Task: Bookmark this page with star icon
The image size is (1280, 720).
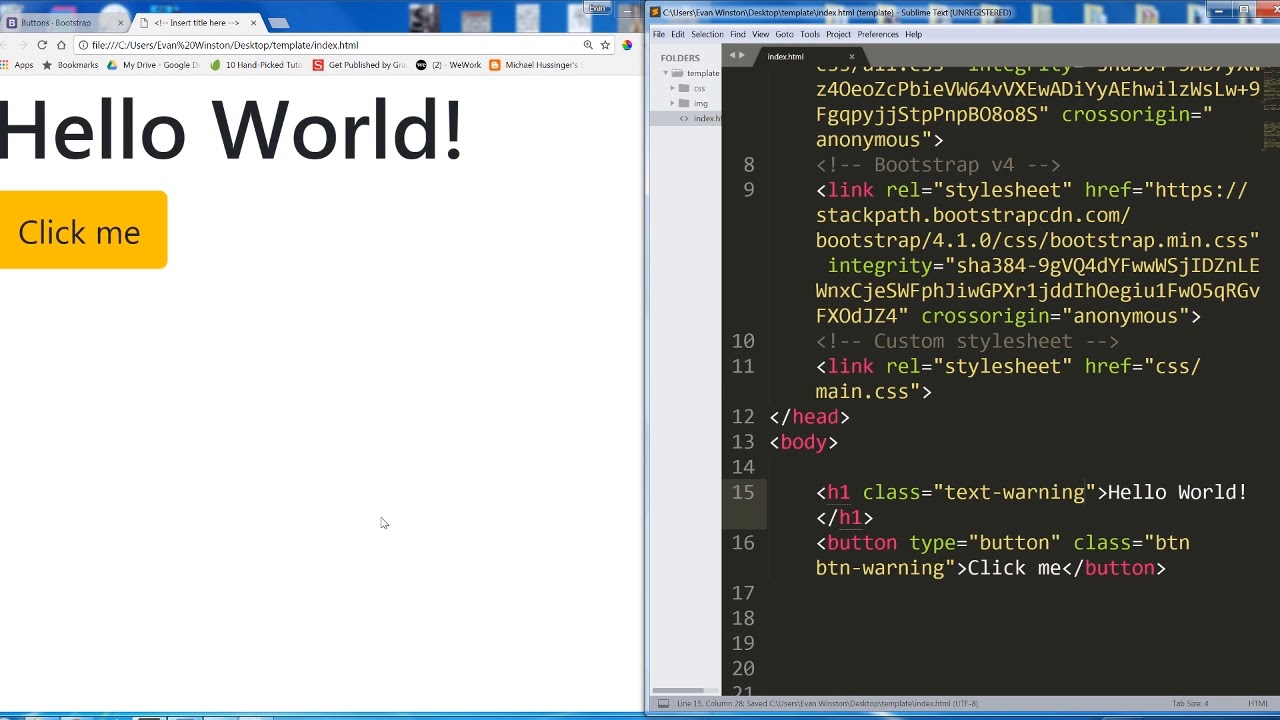Action: [605, 45]
